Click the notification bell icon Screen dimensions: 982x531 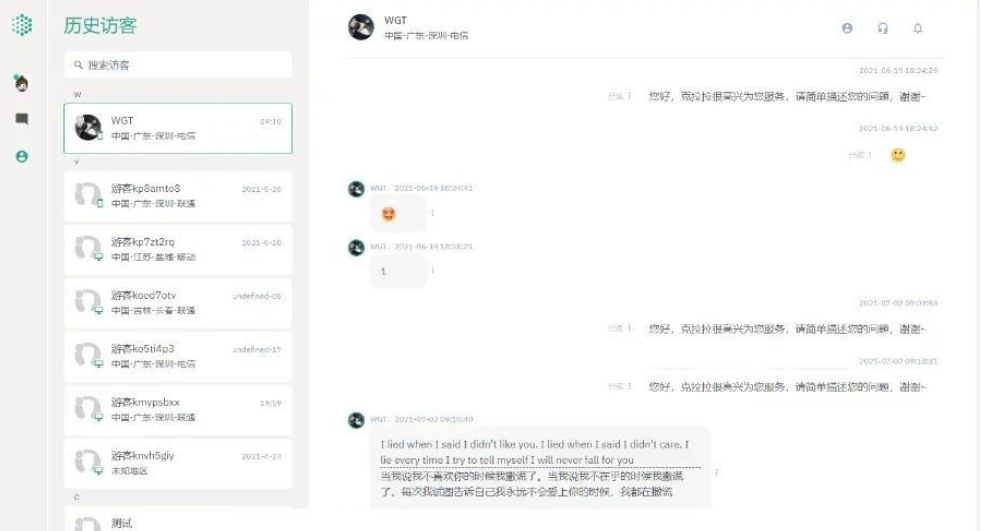918,28
